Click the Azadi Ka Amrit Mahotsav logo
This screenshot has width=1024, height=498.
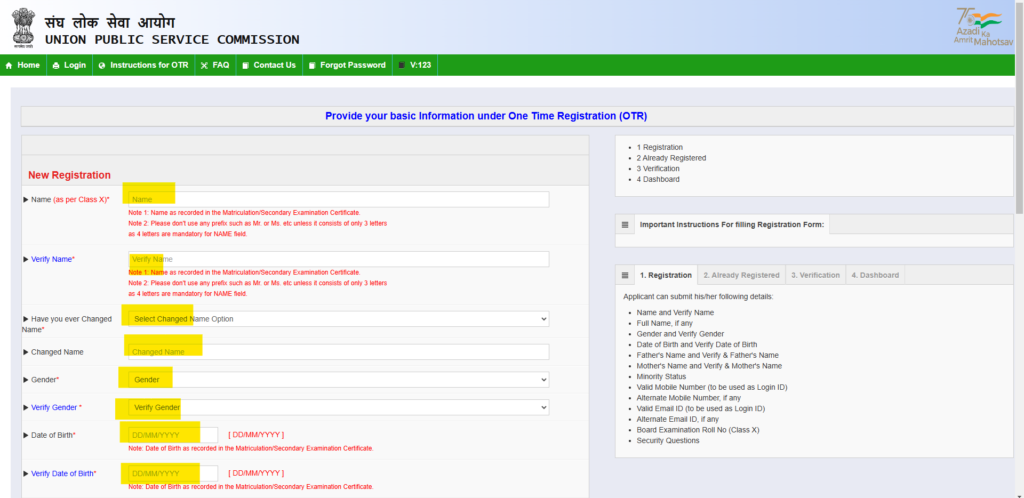[x=984, y=26]
